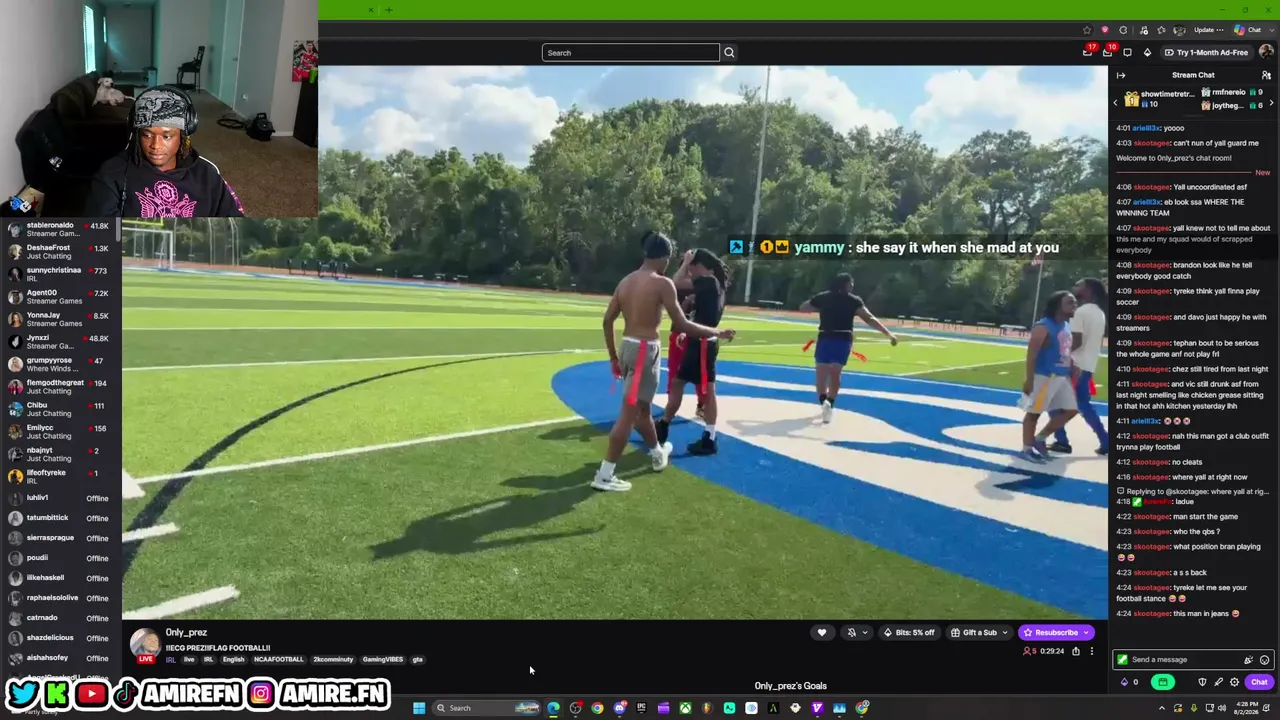Open the Only_prez channel name link
Image resolution: width=1280 pixels, height=720 pixels.
click(186, 633)
